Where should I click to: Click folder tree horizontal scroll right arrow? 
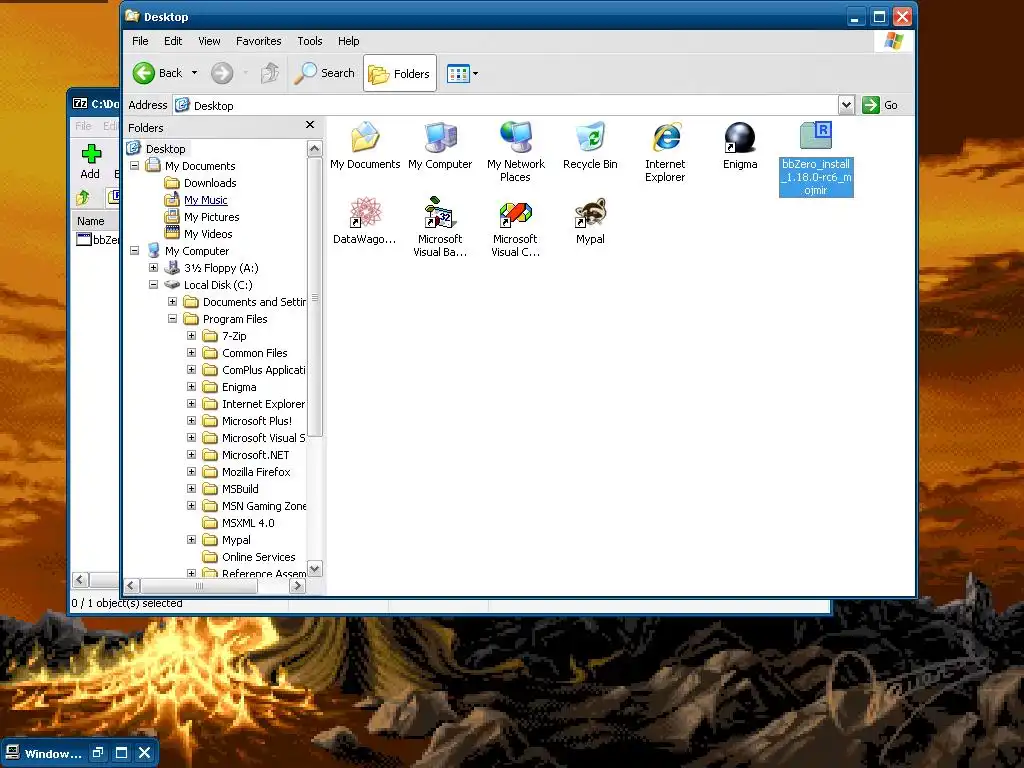[297, 586]
